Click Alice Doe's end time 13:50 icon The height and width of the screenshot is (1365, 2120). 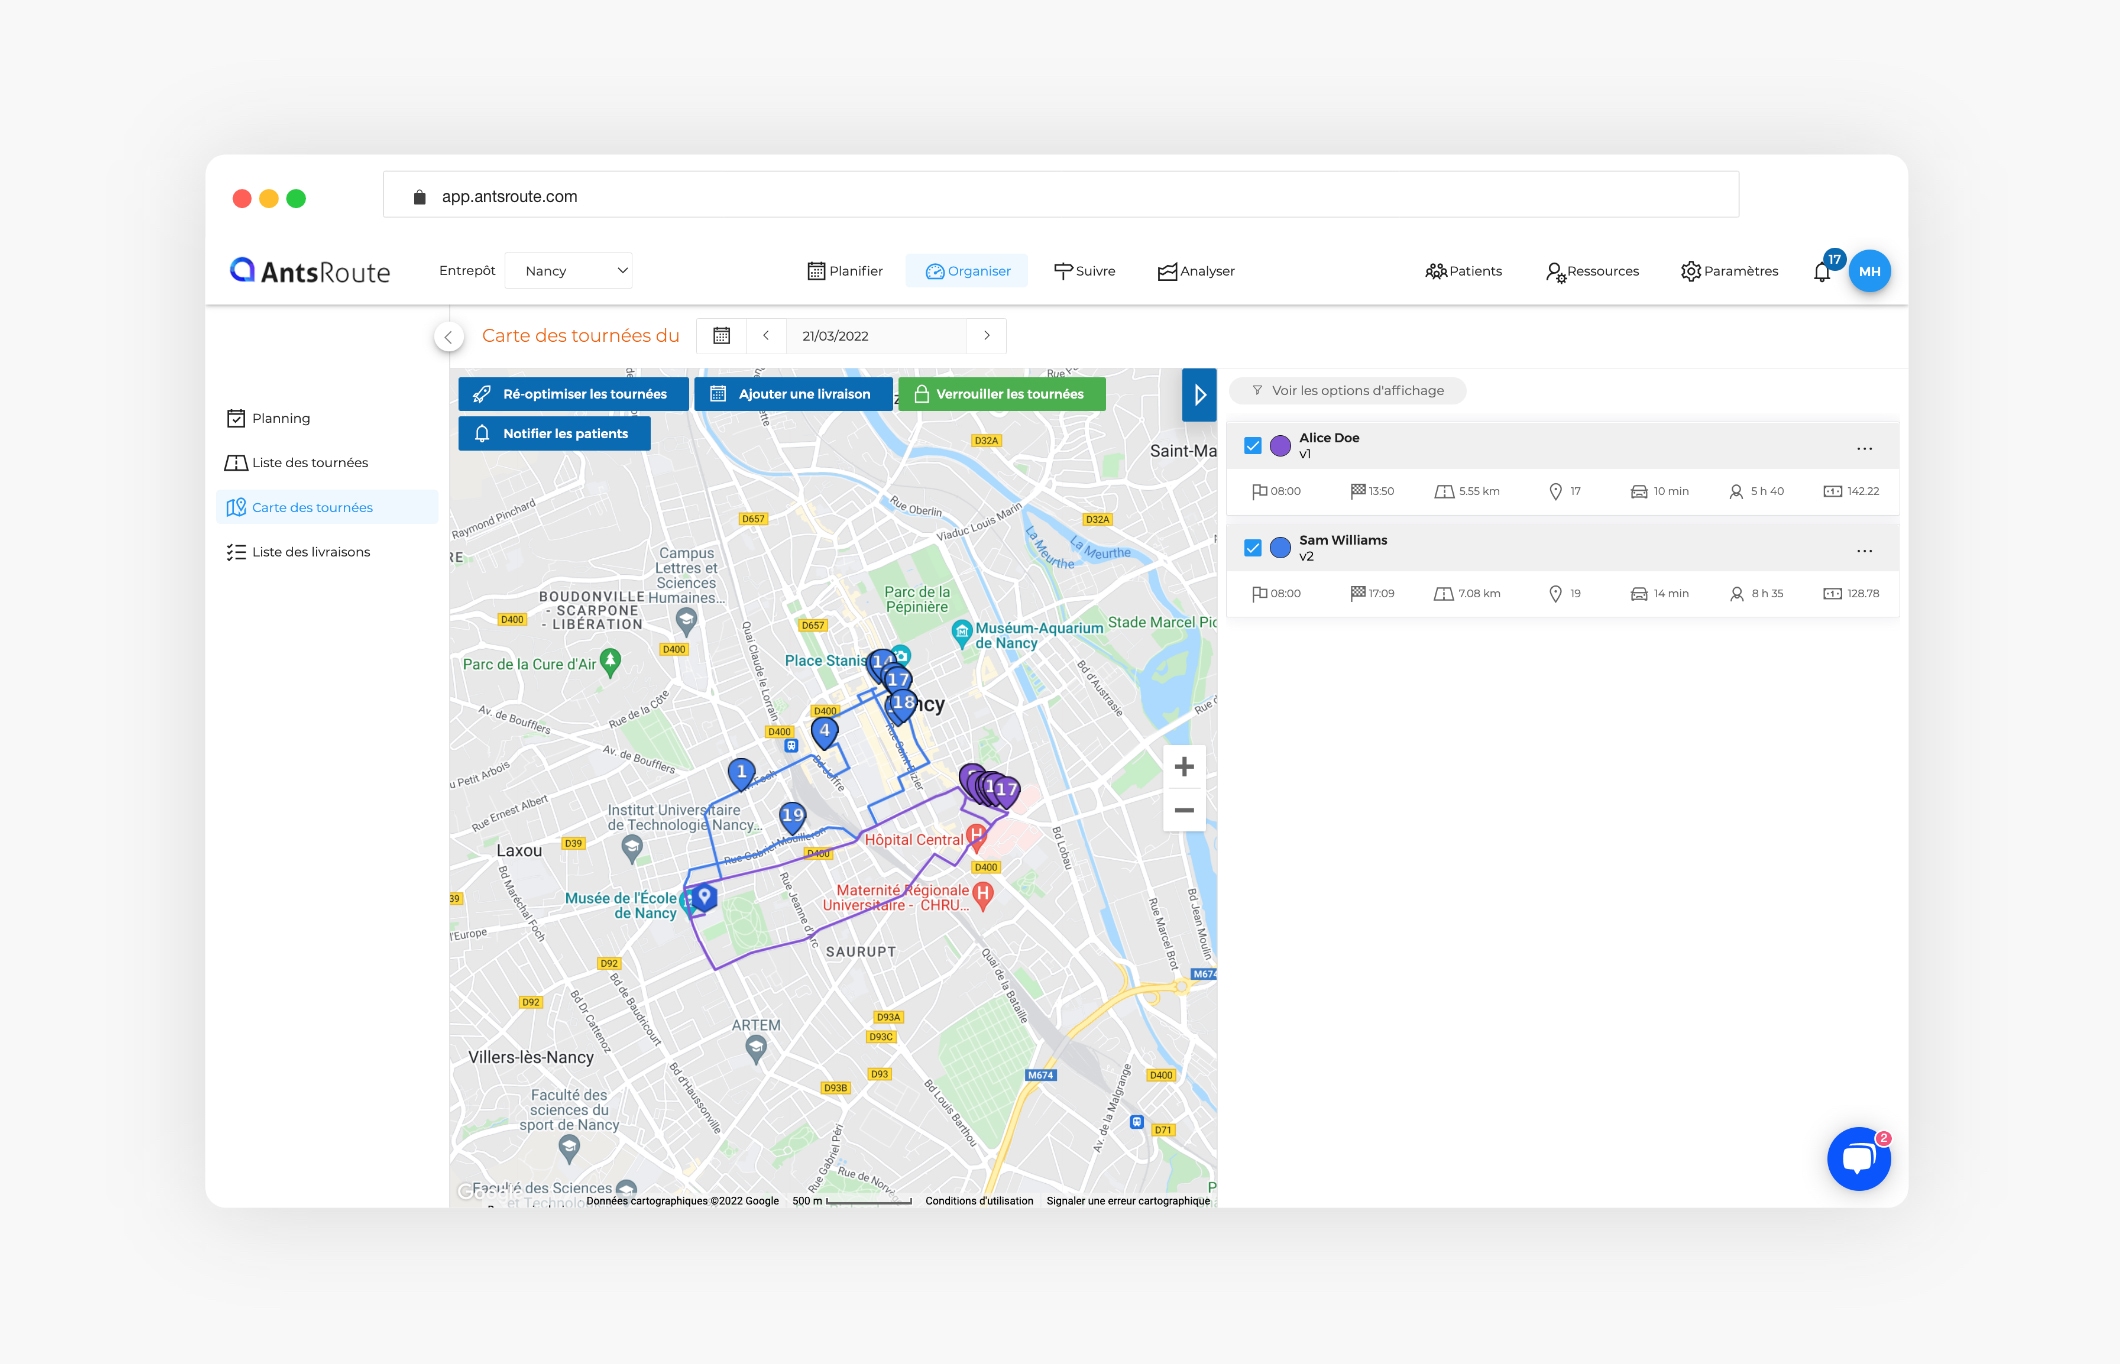click(1357, 491)
